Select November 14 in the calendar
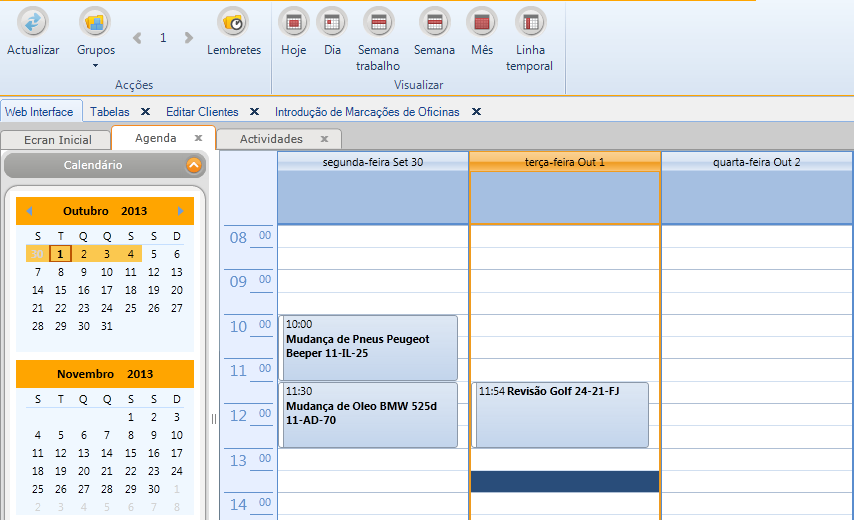Viewport: 854px width, 520px height. point(107,453)
